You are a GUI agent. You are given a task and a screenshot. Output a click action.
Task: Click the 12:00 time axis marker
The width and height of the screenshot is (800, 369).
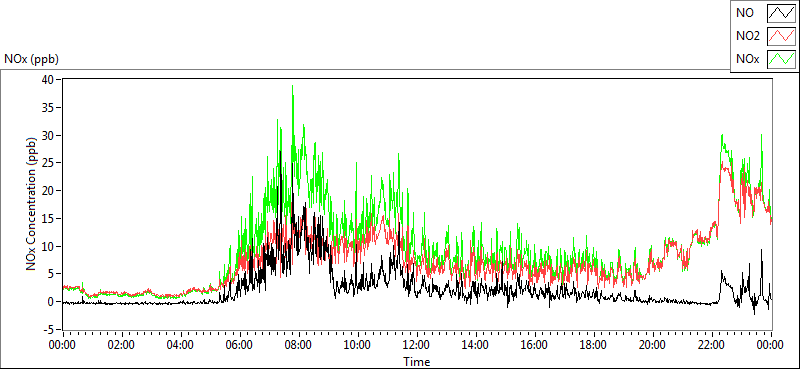(417, 345)
